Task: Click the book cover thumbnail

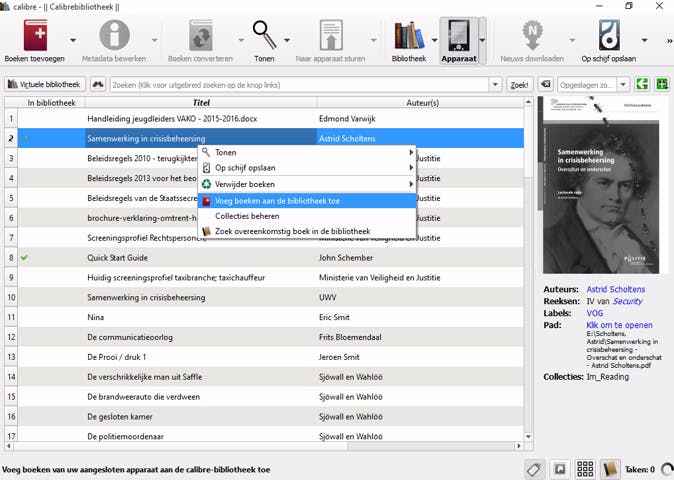Action: tap(600, 185)
